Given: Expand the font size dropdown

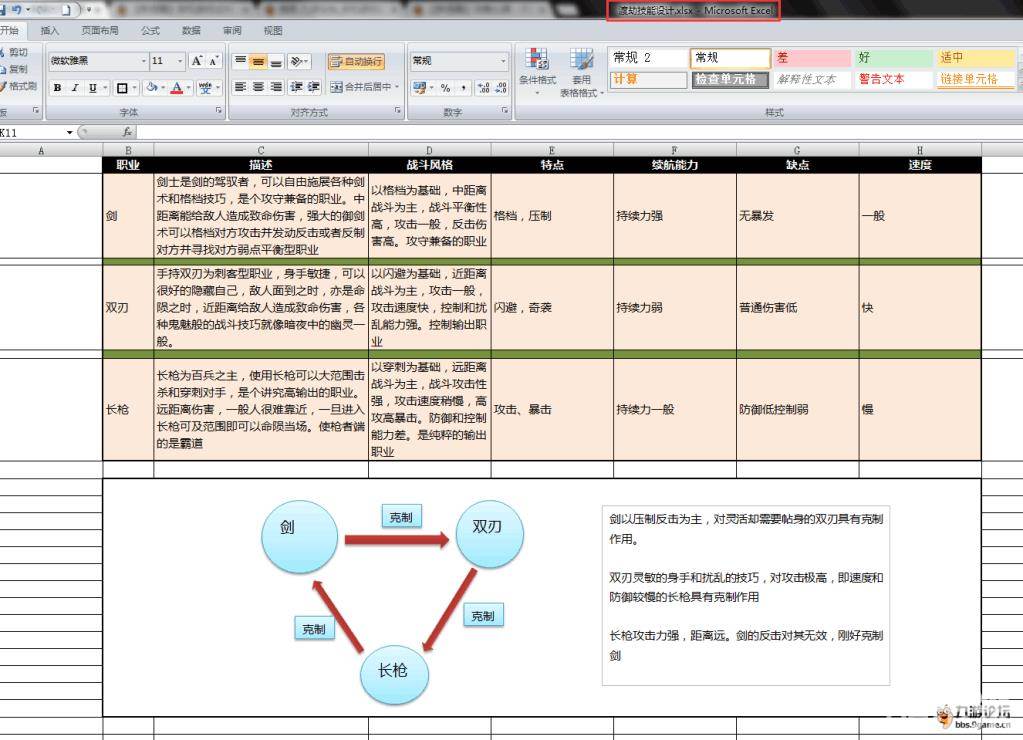Looking at the screenshot, I should tap(180, 61).
